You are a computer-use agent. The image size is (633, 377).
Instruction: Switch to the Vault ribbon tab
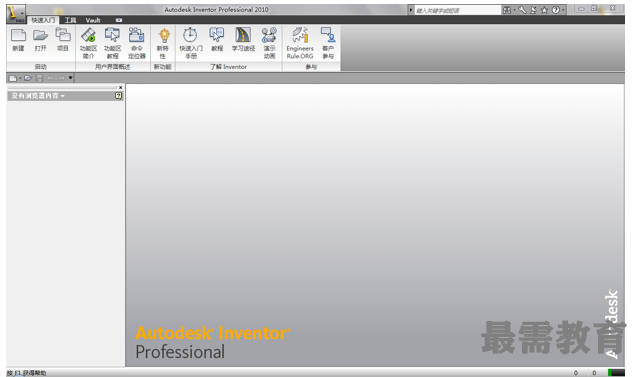click(93, 20)
